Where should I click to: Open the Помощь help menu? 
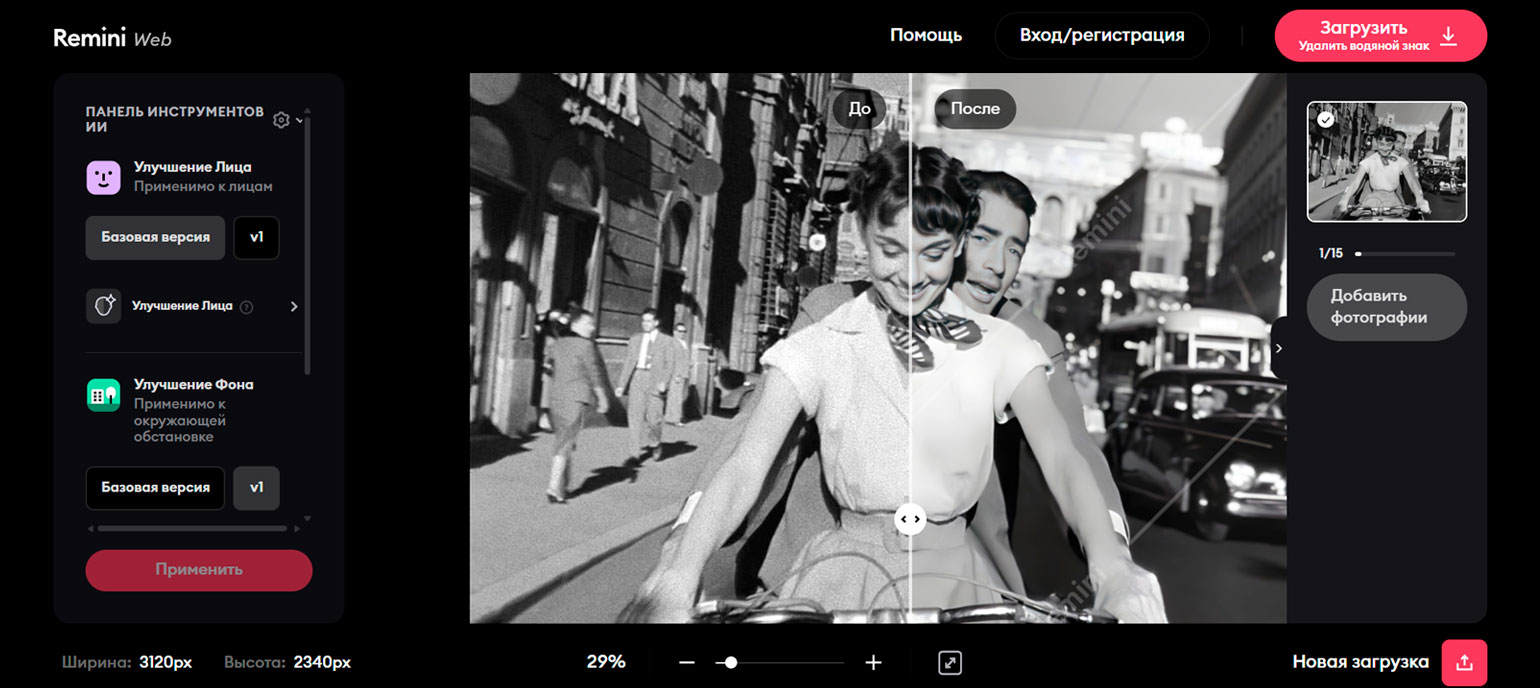coord(926,35)
